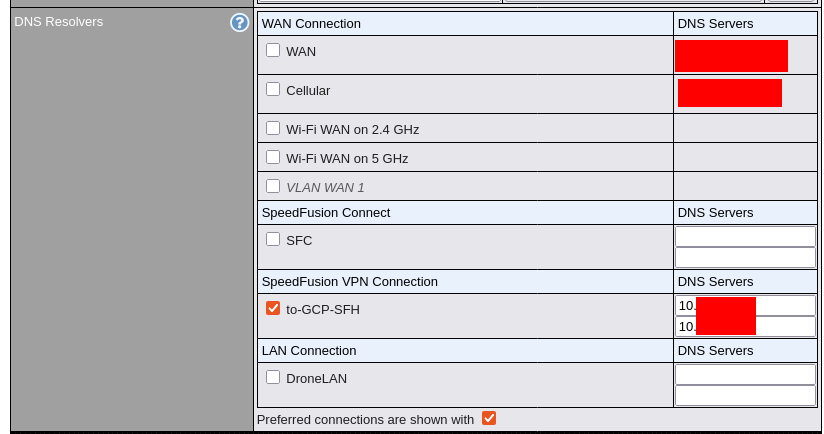Click second DroneLAN DNS server field
824x434 pixels.
click(x=745, y=396)
